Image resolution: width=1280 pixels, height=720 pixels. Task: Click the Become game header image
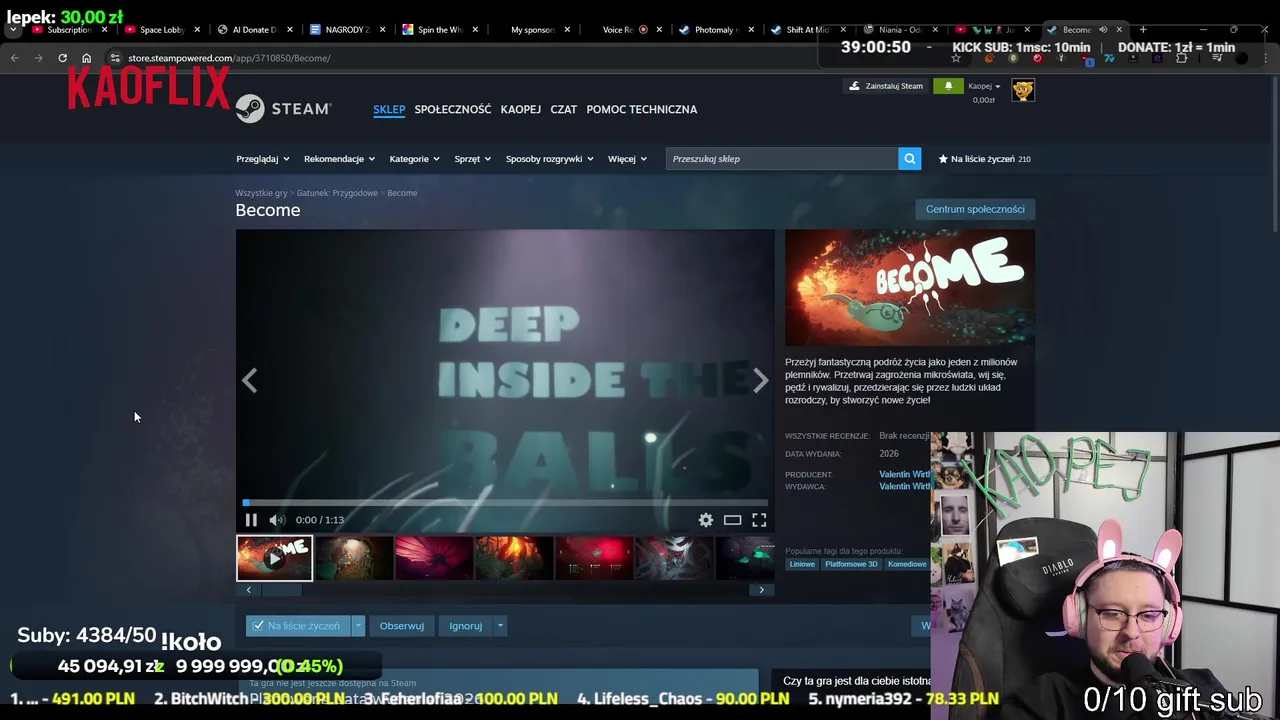click(x=910, y=288)
